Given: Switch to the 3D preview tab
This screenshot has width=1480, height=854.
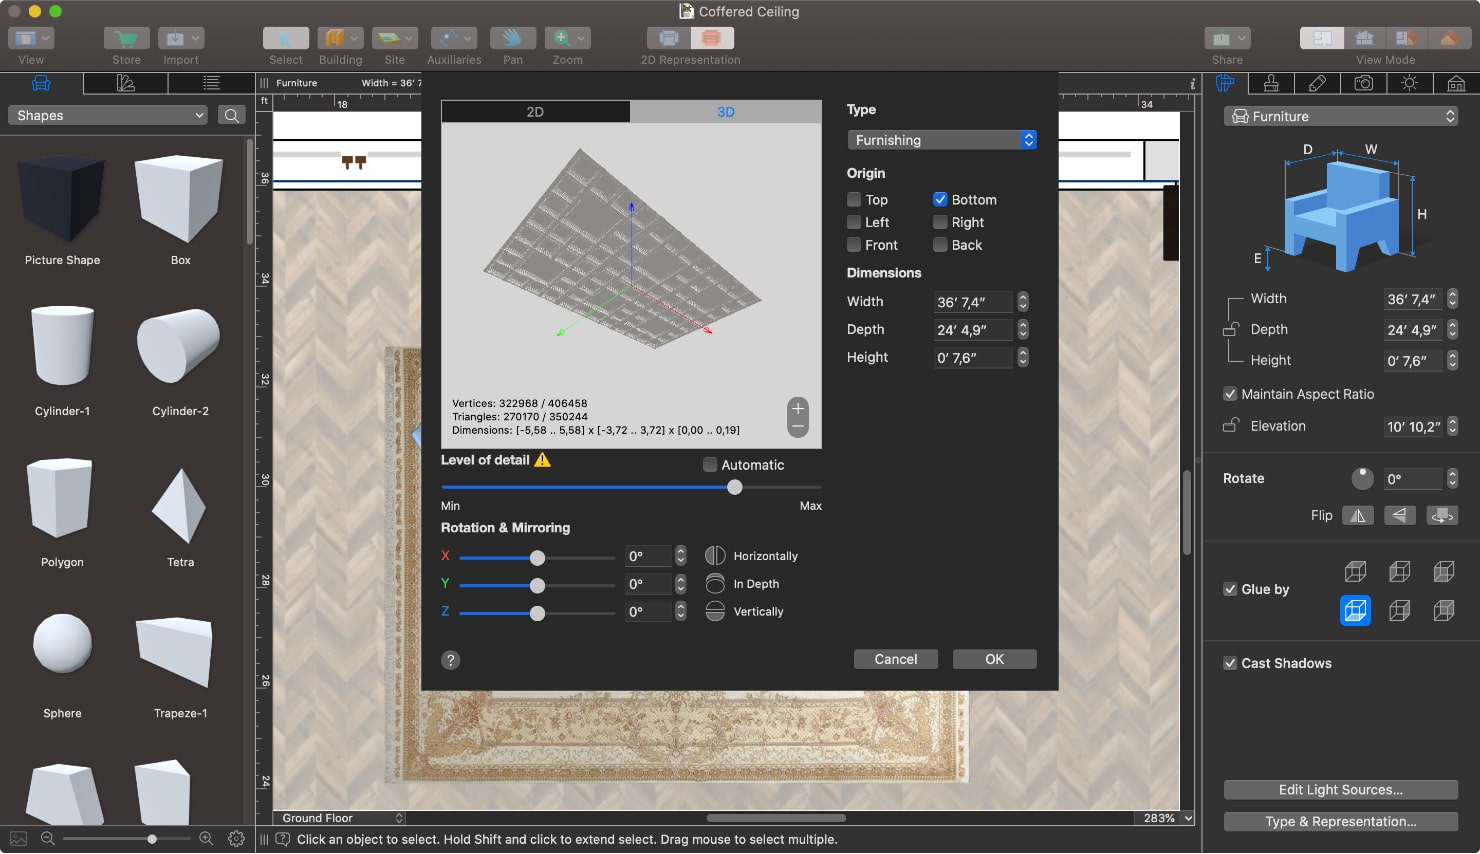Looking at the screenshot, I should tap(726, 112).
